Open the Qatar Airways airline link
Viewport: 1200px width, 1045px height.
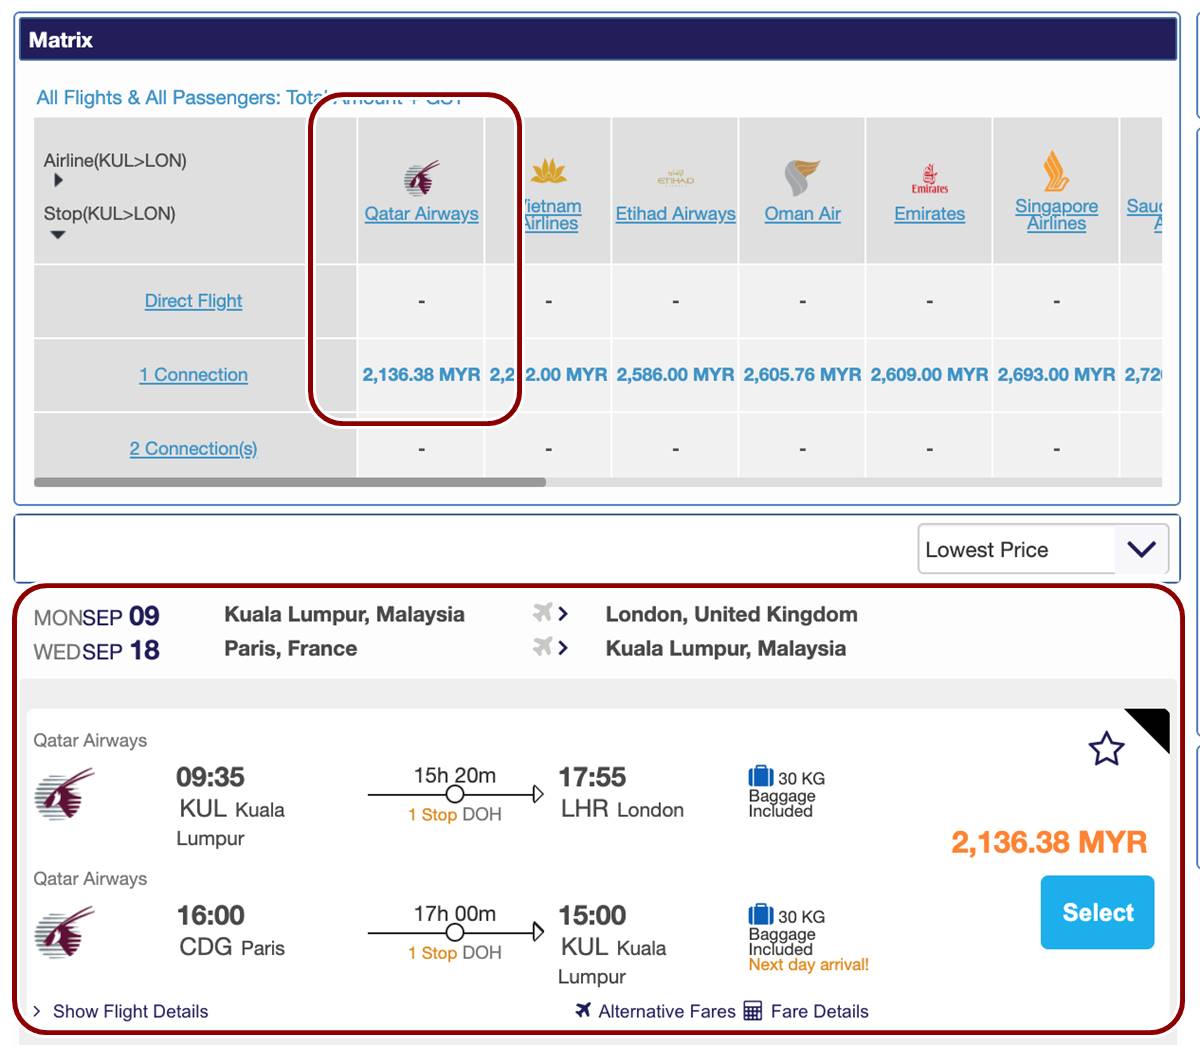(x=421, y=214)
